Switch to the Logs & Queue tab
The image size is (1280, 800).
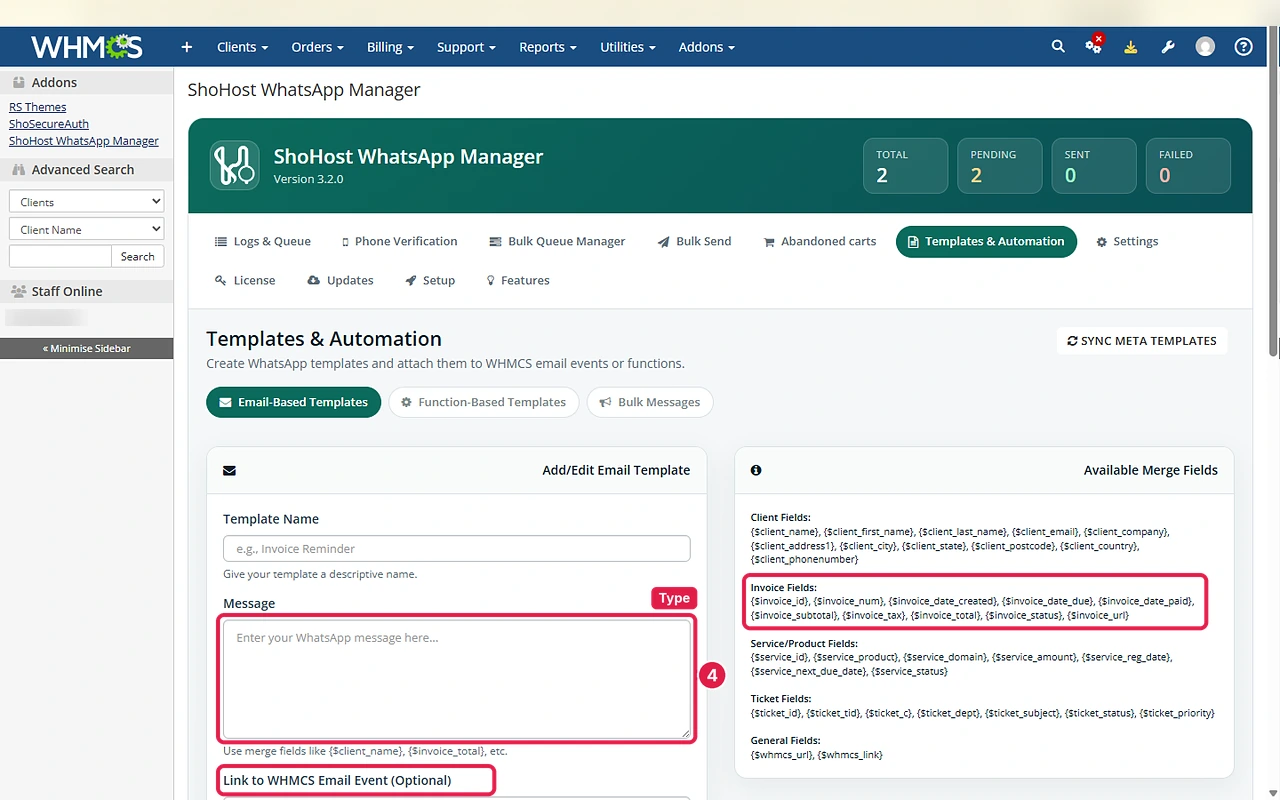point(263,242)
